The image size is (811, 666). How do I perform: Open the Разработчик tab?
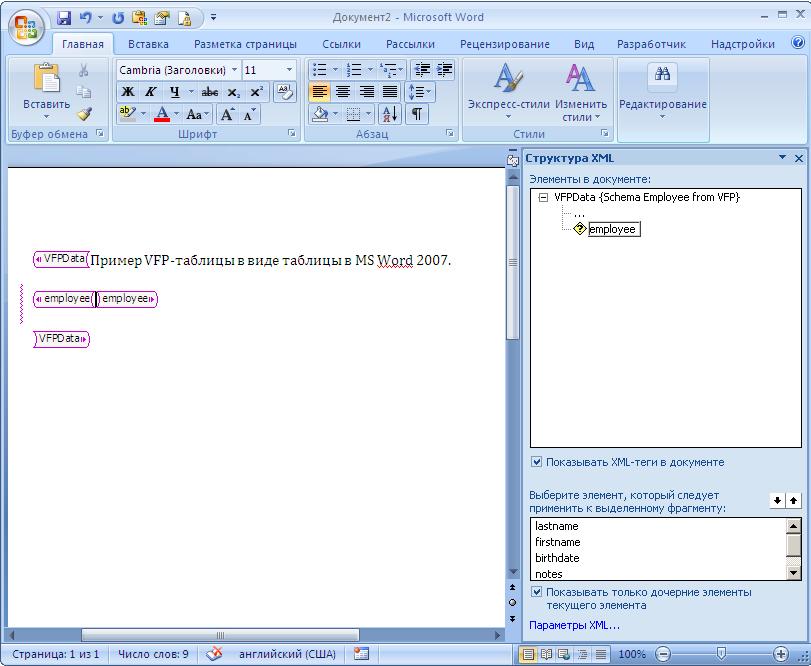651,44
